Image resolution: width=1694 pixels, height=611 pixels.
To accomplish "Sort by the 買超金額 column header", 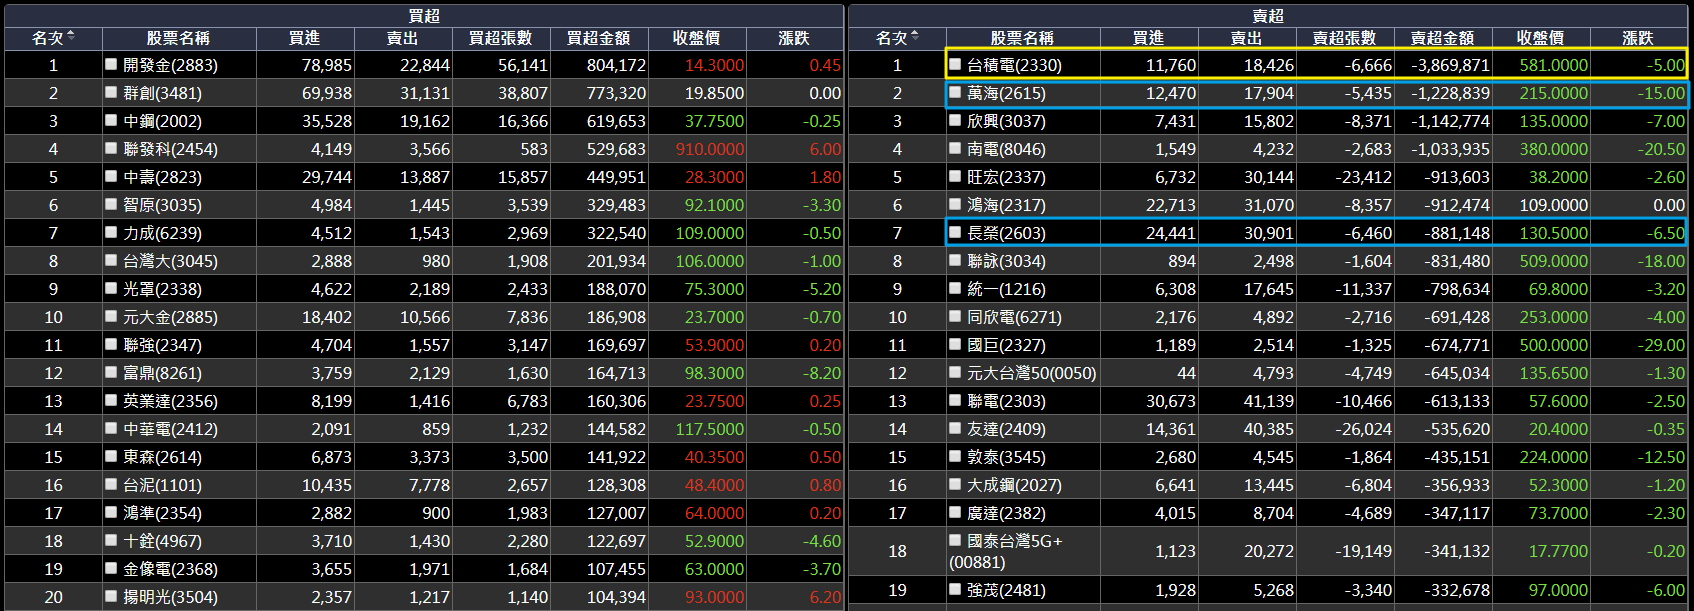I will tap(598, 38).
